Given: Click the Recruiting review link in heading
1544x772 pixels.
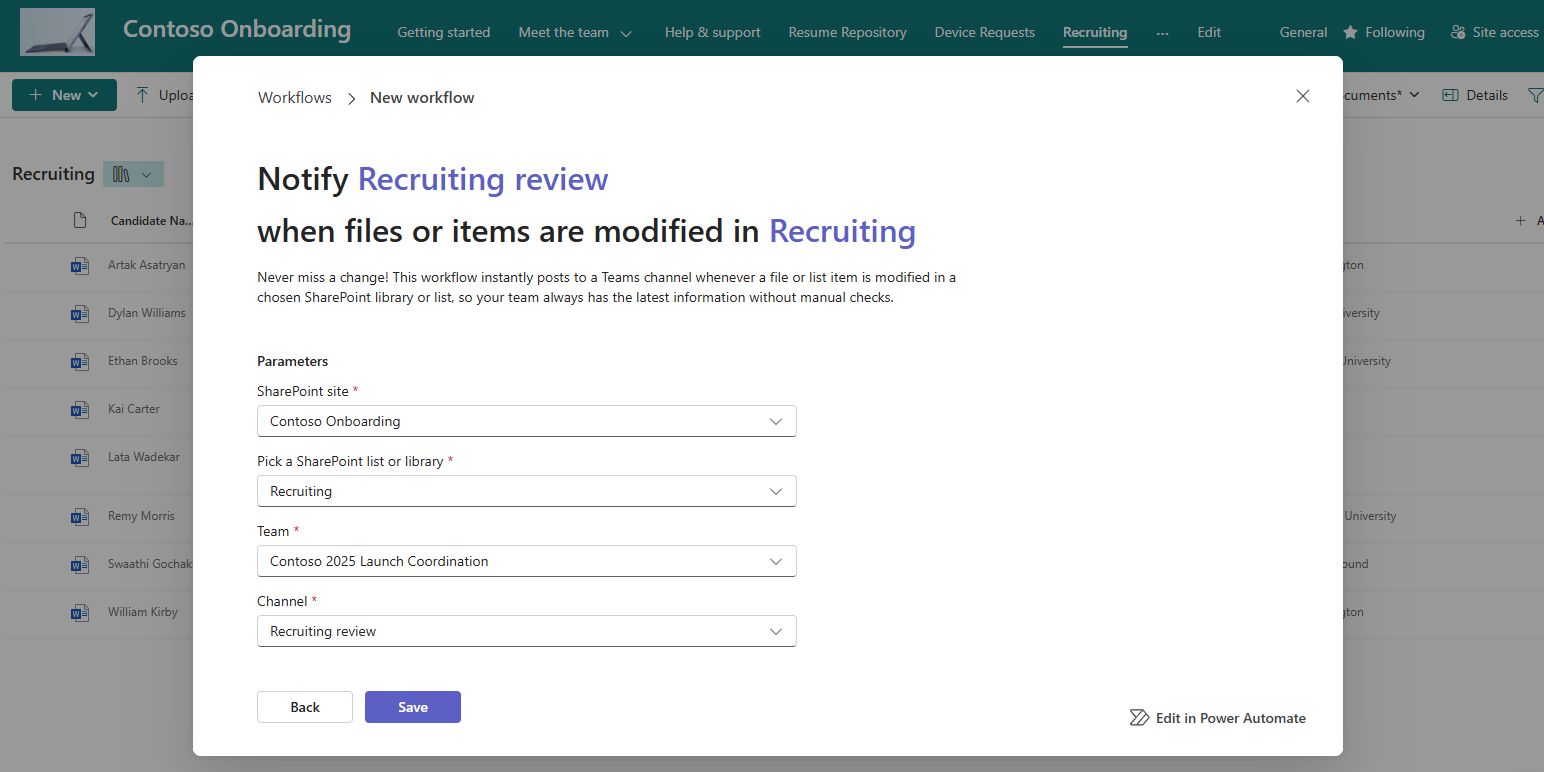Looking at the screenshot, I should pos(483,179).
